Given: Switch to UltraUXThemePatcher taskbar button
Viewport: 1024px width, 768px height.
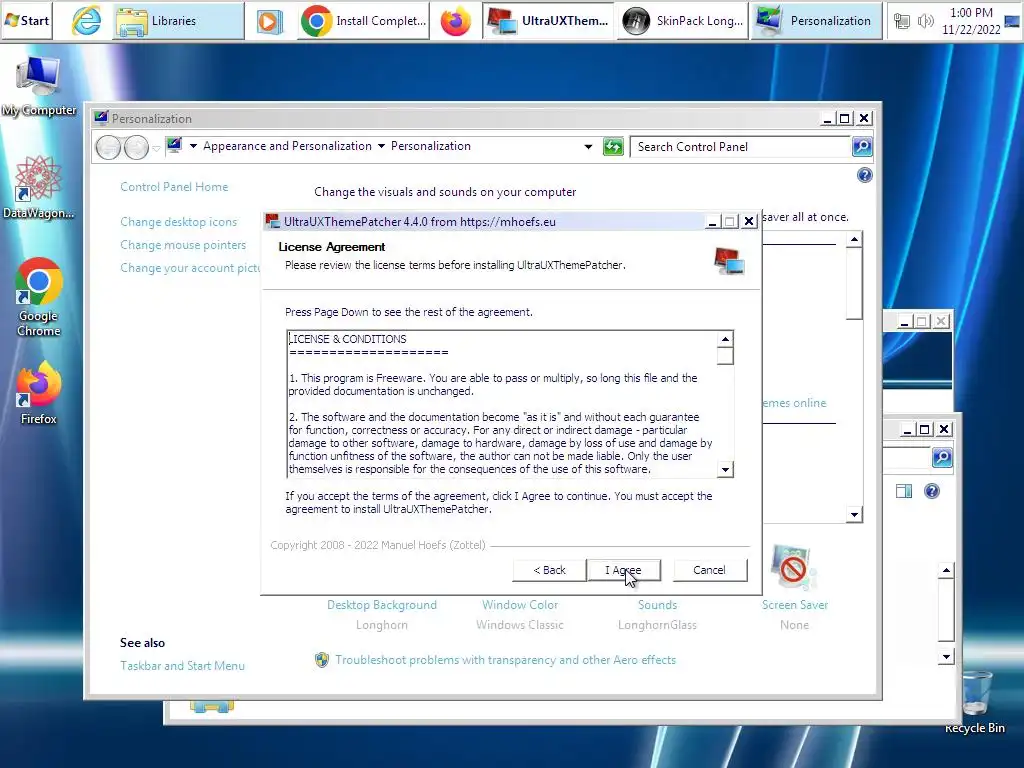Looking at the screenshot, I should pyautogui.click(x=549, y=20).
